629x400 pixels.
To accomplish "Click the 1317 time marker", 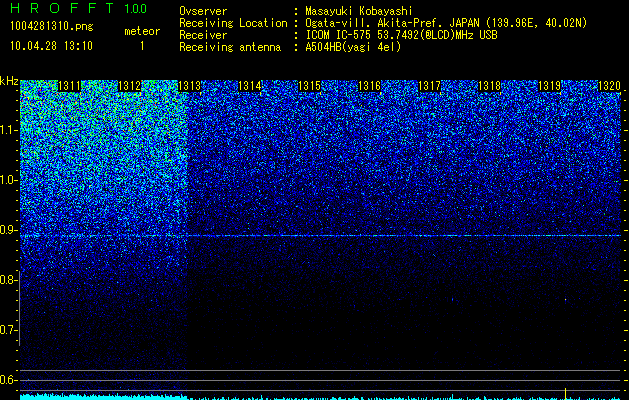I will pos(429,86).
